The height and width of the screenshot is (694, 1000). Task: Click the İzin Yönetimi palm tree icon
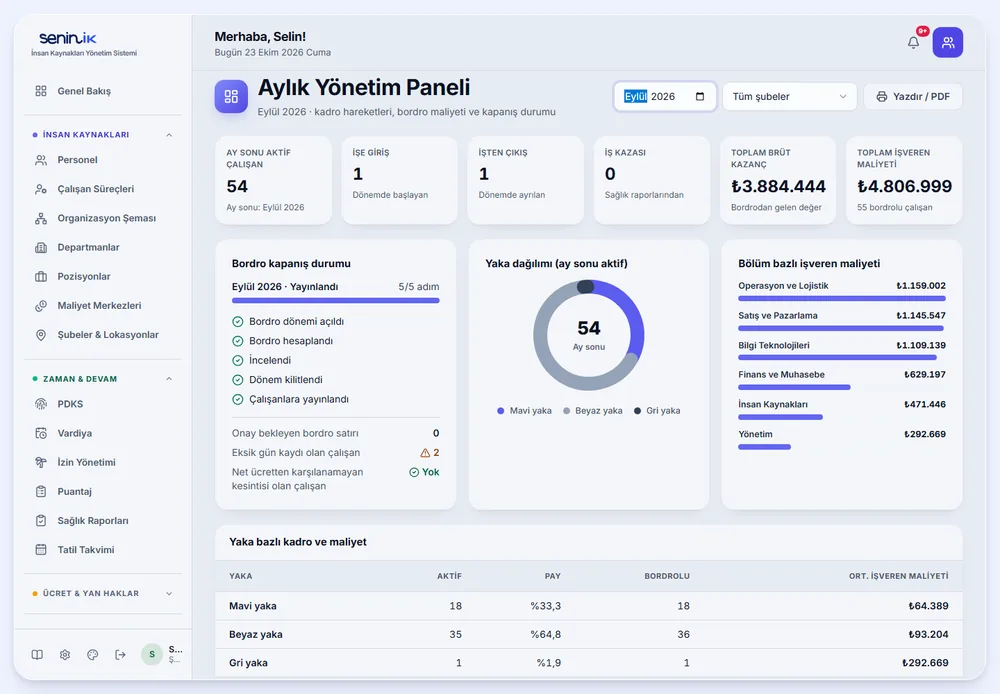[x=41, y=462]
